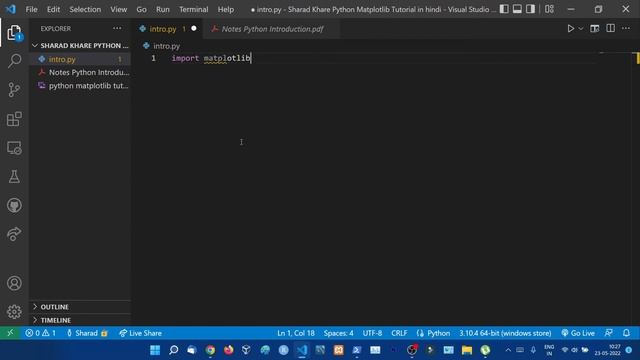
Task: Split the editor right
Action: (611, 29)
